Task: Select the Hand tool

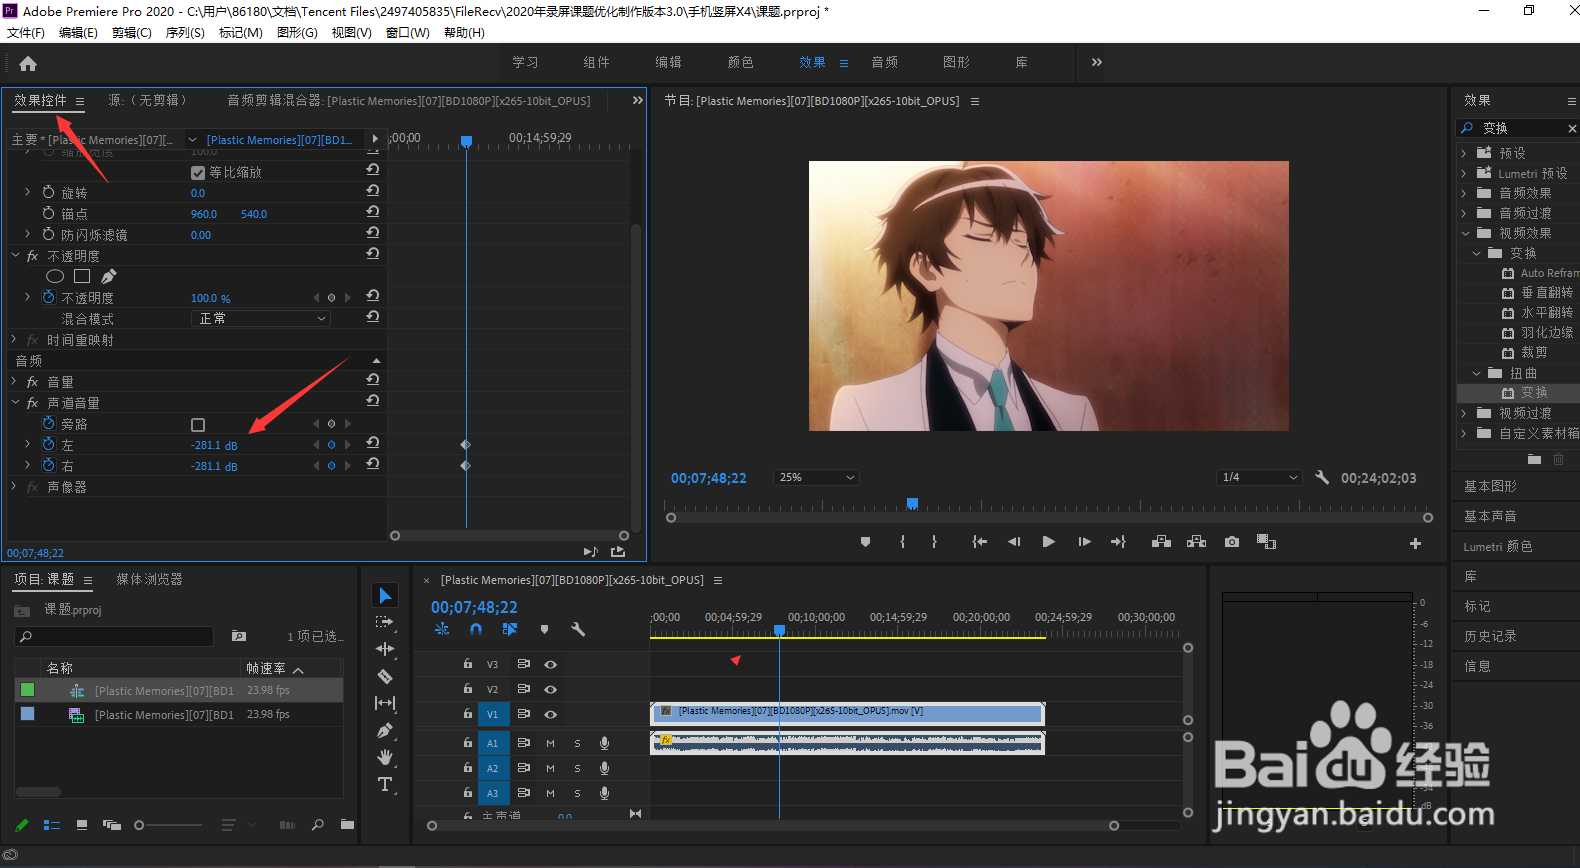Action: click(385, 758)
